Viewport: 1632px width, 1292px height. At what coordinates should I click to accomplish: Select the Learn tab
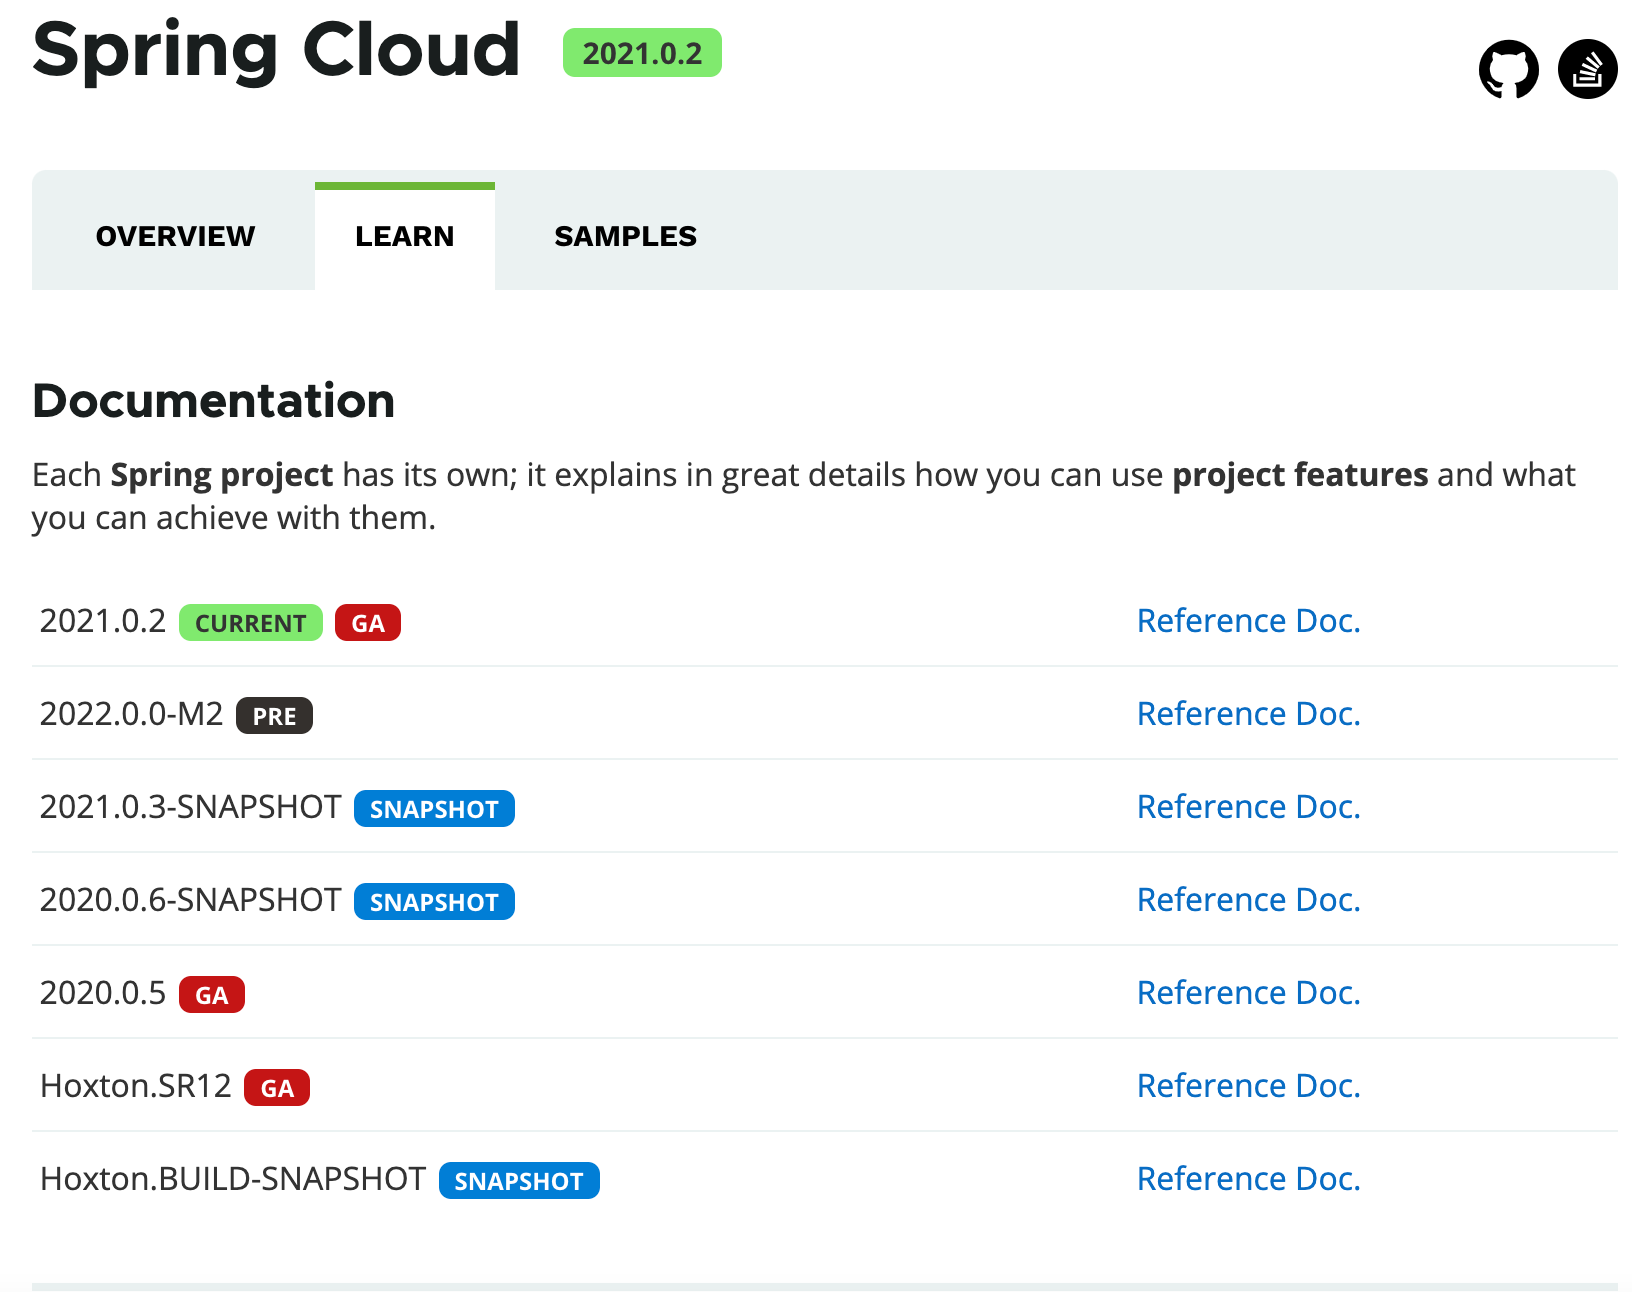point(404,237)
